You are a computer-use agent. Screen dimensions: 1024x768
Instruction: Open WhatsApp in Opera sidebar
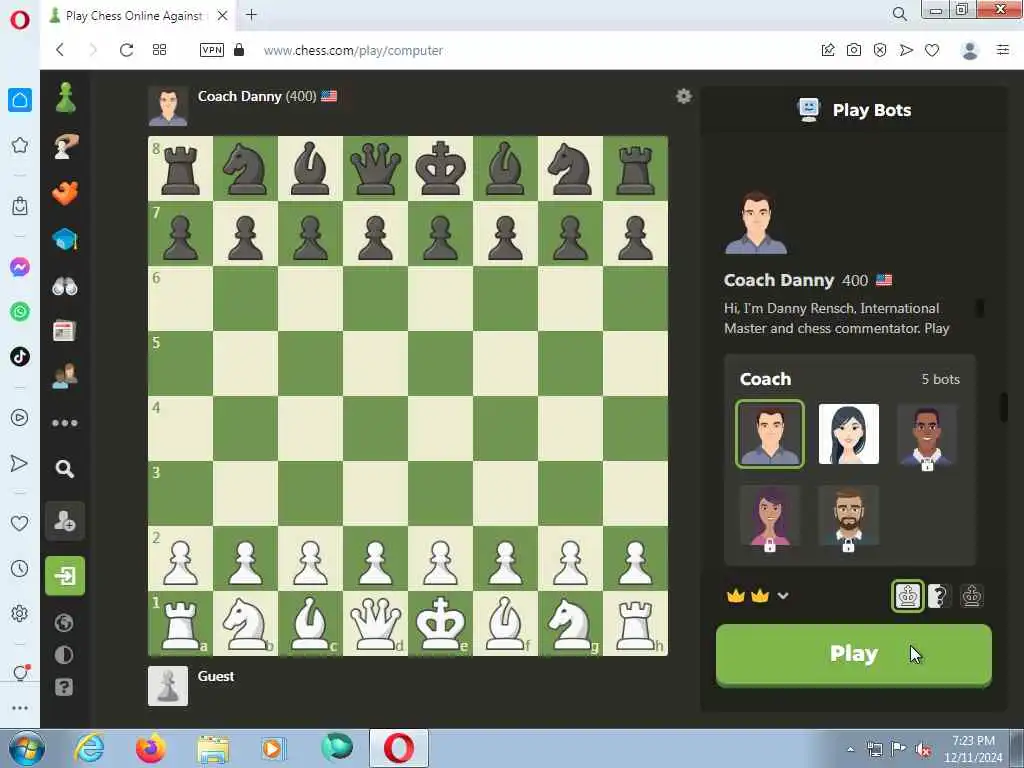point(20,312)
